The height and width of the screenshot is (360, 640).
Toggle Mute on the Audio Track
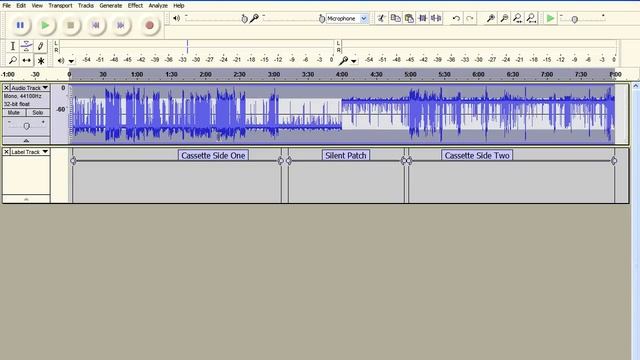coord(14,113)
